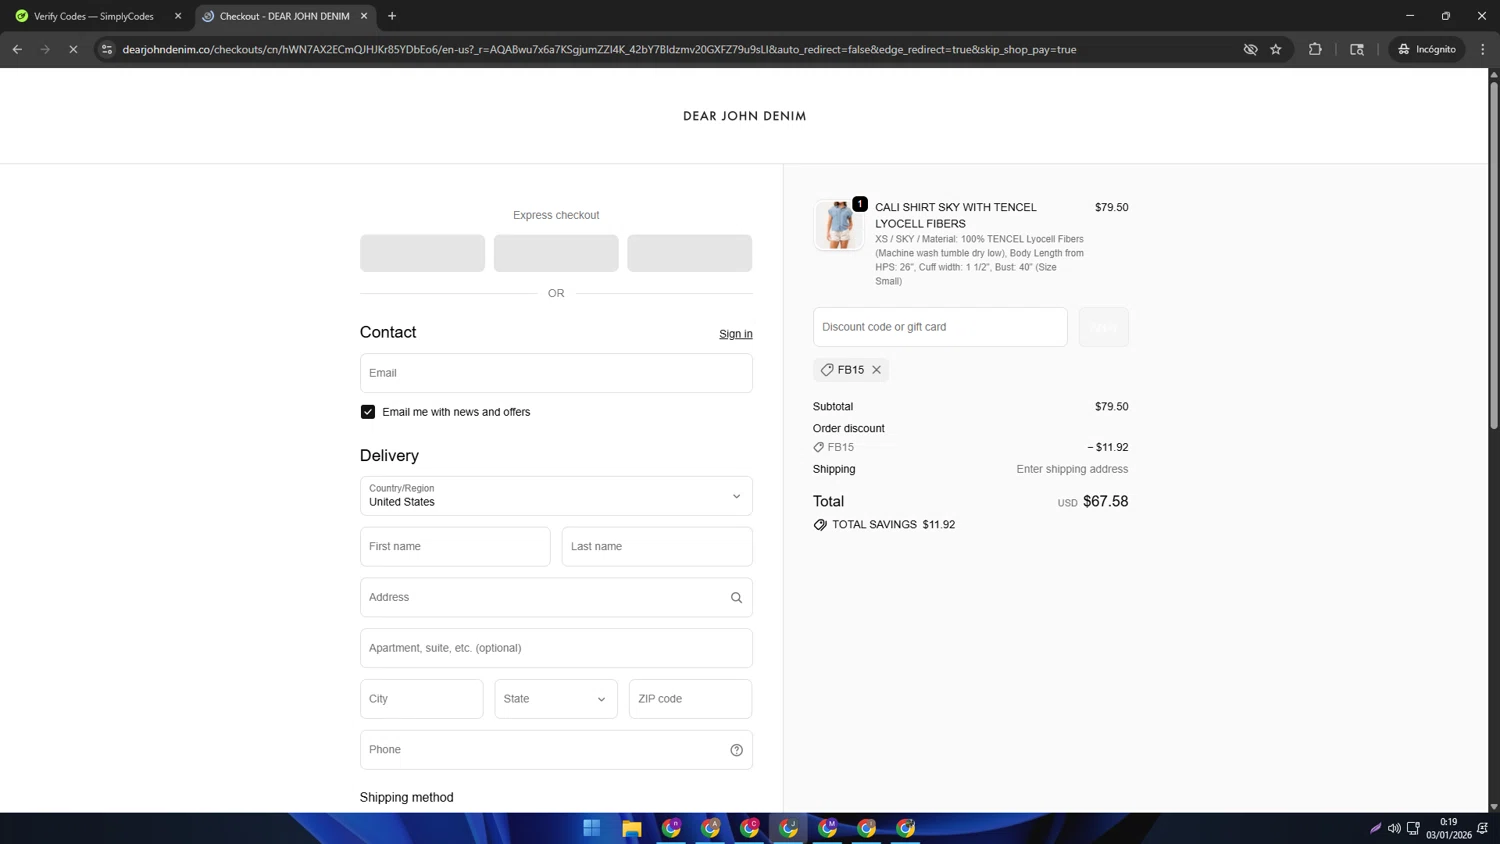Image resolution: width=1500 pixels, height=844 pixels.
Task: Open the Windows Start menu
Action: [592, 828]
